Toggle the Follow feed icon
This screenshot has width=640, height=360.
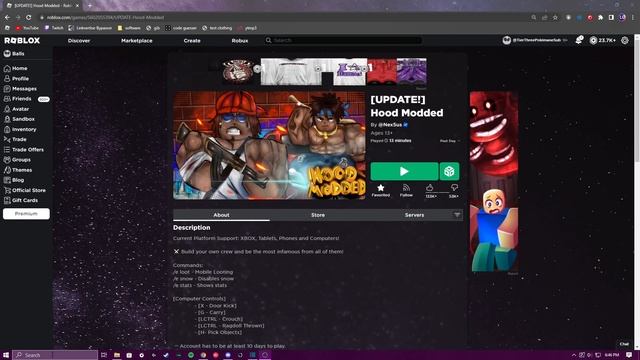click(x=406, y=188)
